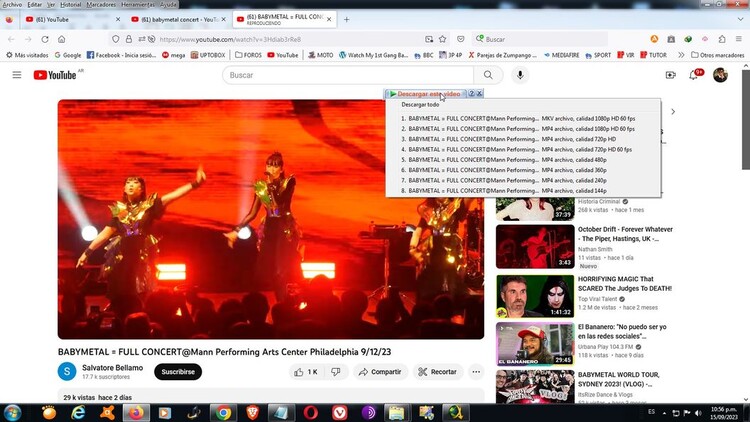Open the account avatar menu
Viewport: 750px width, 422px height.
coord(720,75)
